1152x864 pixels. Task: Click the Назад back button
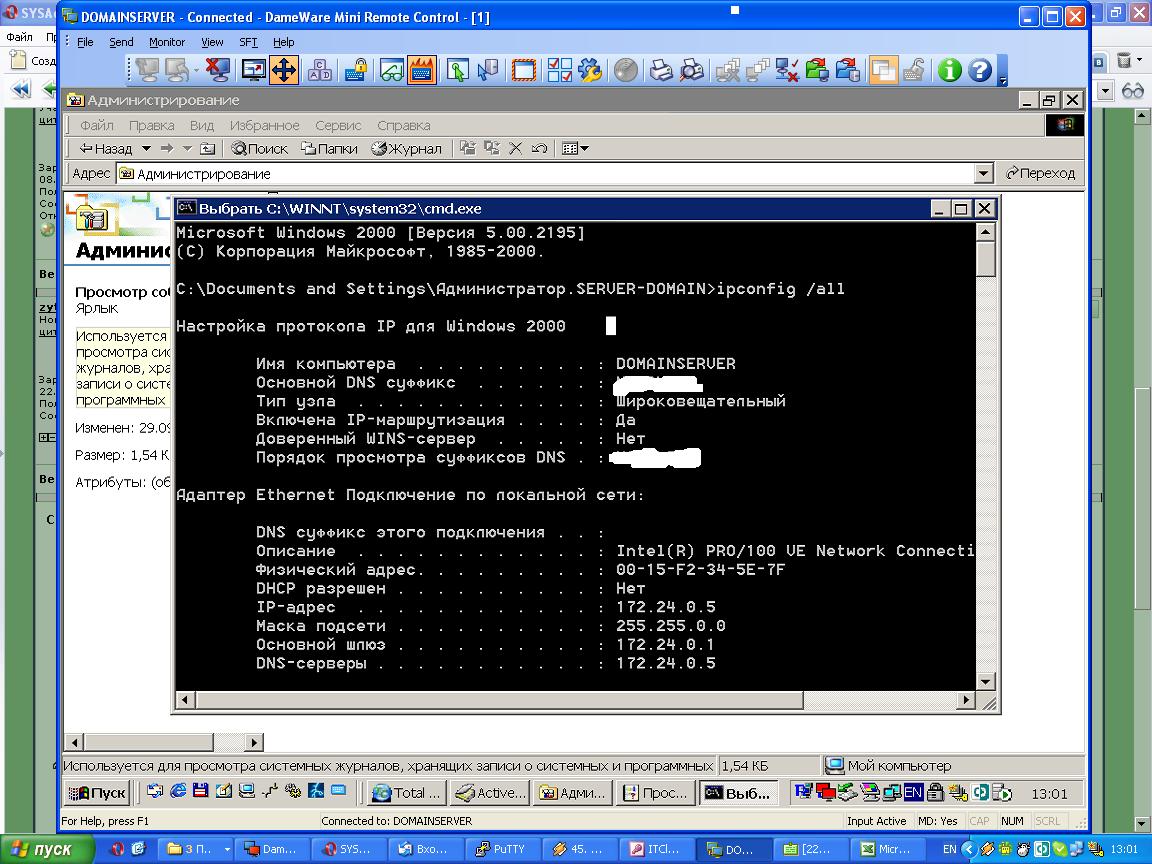tap(106, 148)
